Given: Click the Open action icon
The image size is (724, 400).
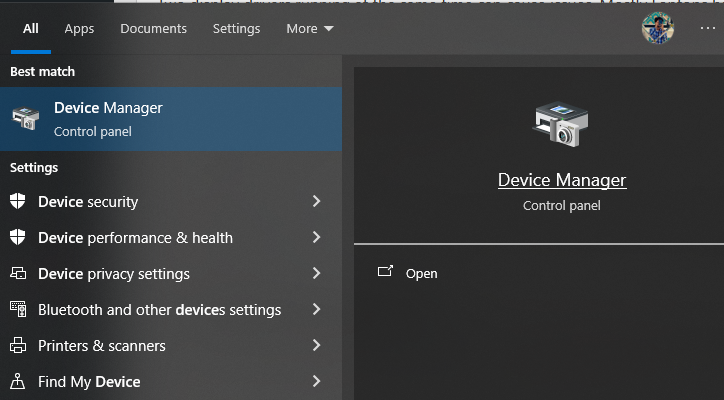Looking at the screenshot, I should click(x=385, y=271).
